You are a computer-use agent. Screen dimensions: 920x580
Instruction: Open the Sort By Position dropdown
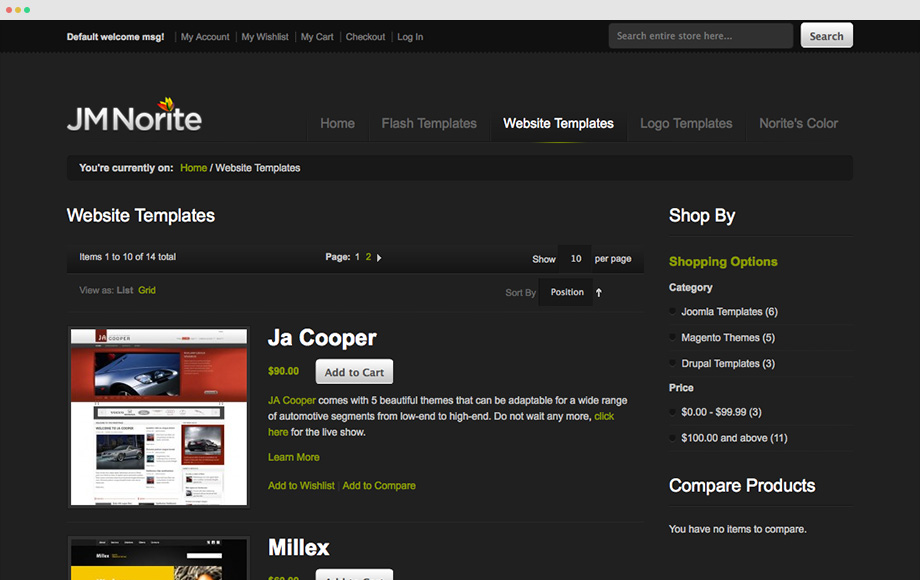[566, 292]
